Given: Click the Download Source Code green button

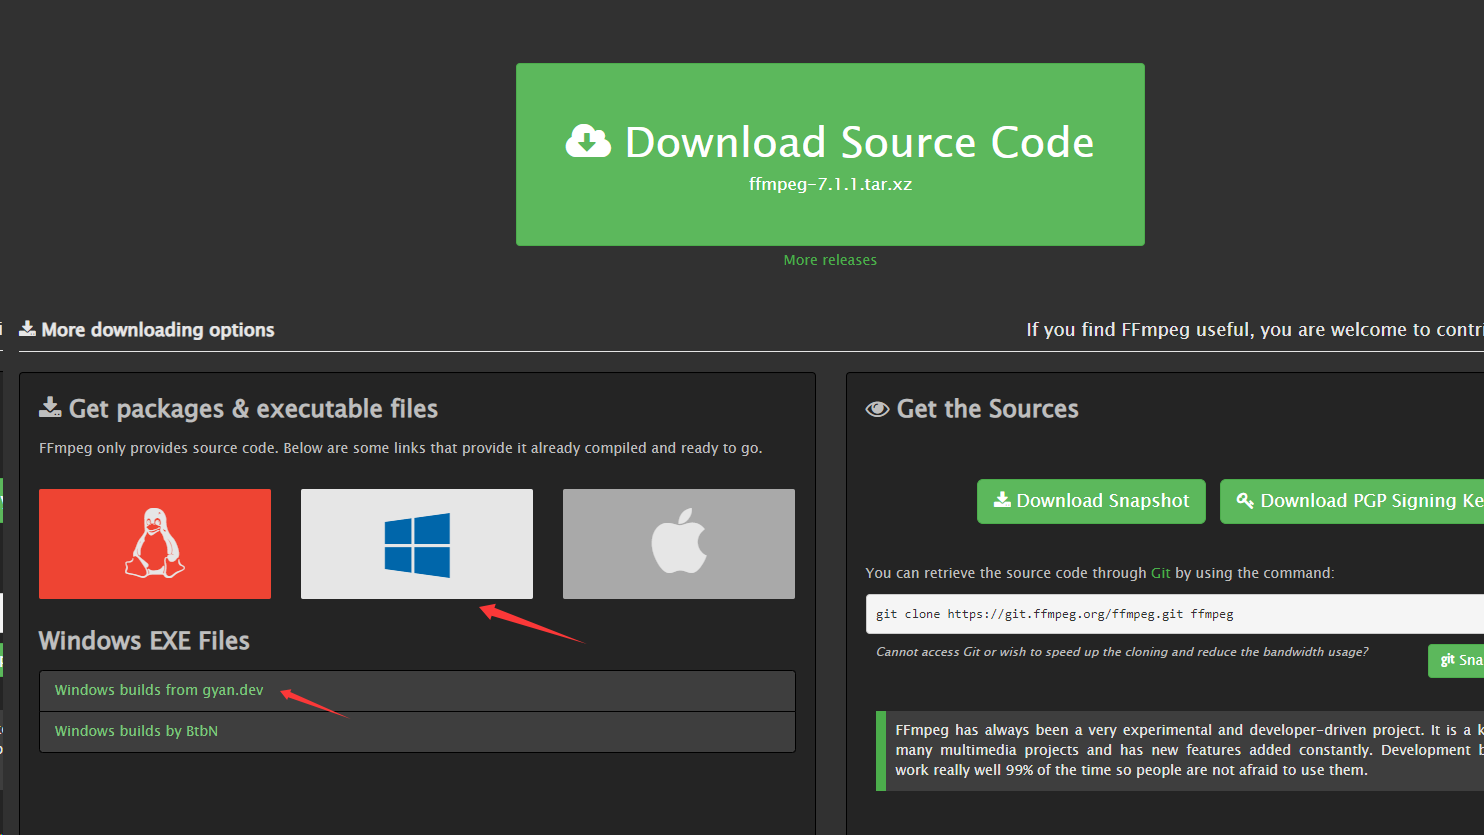Looking at the screenshot, I should click(830, 154).
